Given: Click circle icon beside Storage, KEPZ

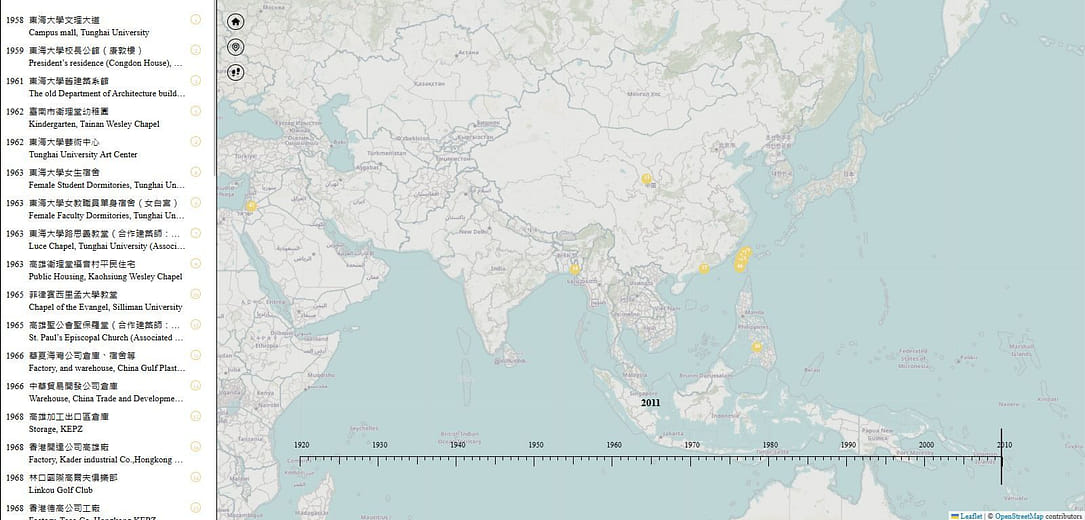Looking at the screenshot, I should [x=196, y=416].
